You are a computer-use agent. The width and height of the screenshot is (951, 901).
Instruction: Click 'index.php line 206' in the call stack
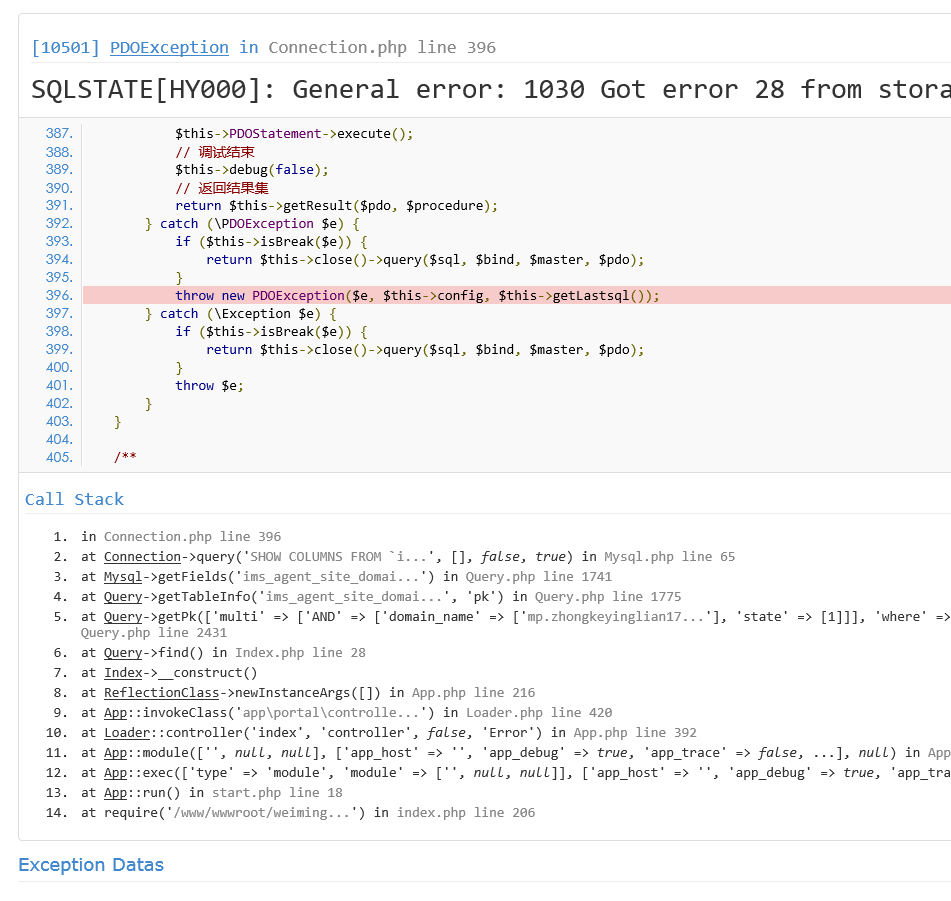coord(466,812)
